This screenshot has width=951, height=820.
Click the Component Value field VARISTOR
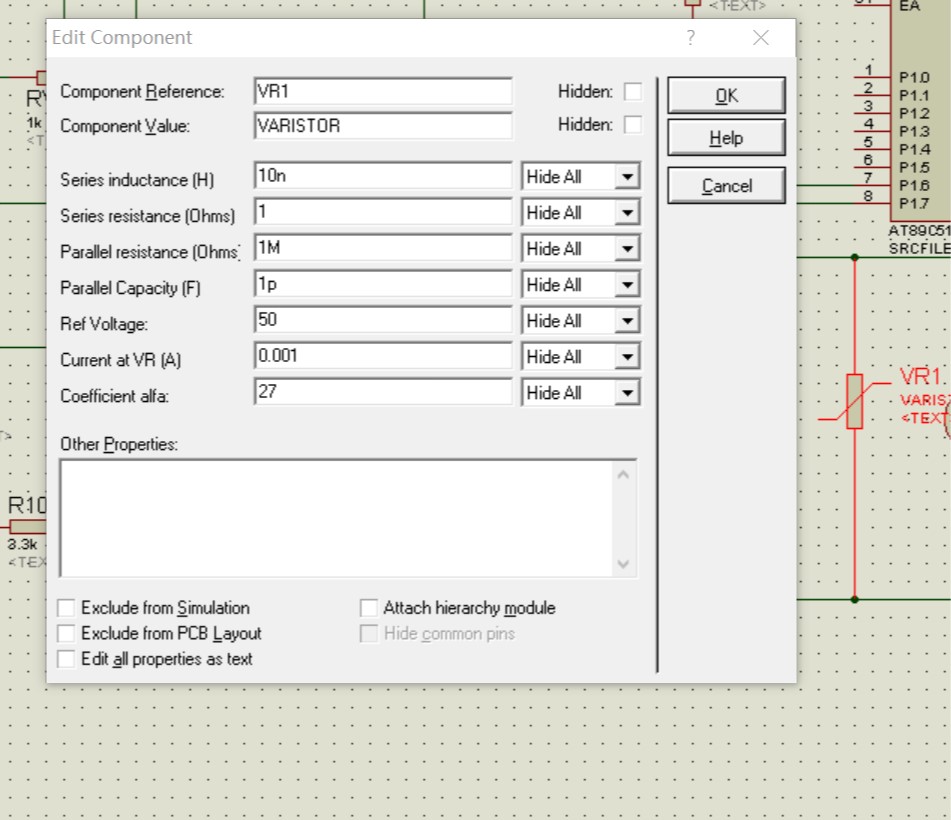pos(383,126)
